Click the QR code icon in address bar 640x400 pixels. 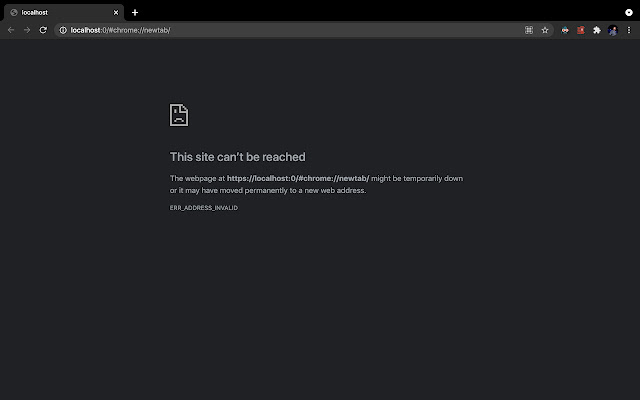pyautogui.click(x=529, y=30)
